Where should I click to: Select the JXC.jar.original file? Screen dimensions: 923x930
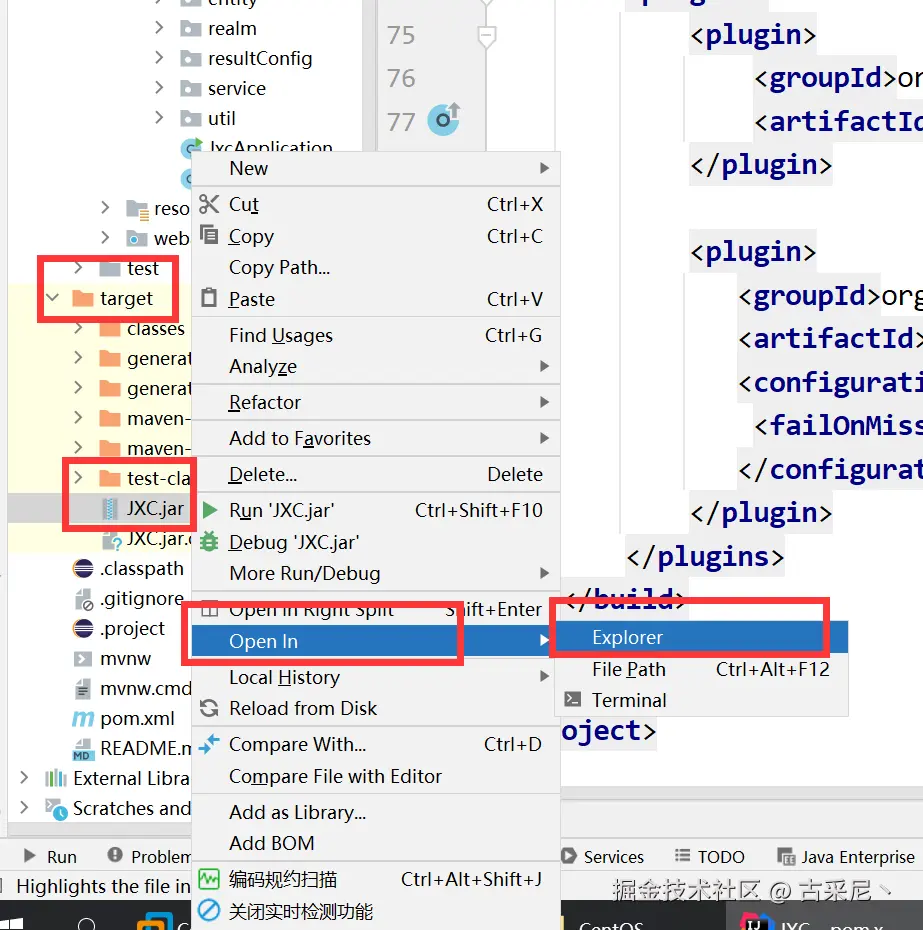pyautogui.click(x=160, y=539)
